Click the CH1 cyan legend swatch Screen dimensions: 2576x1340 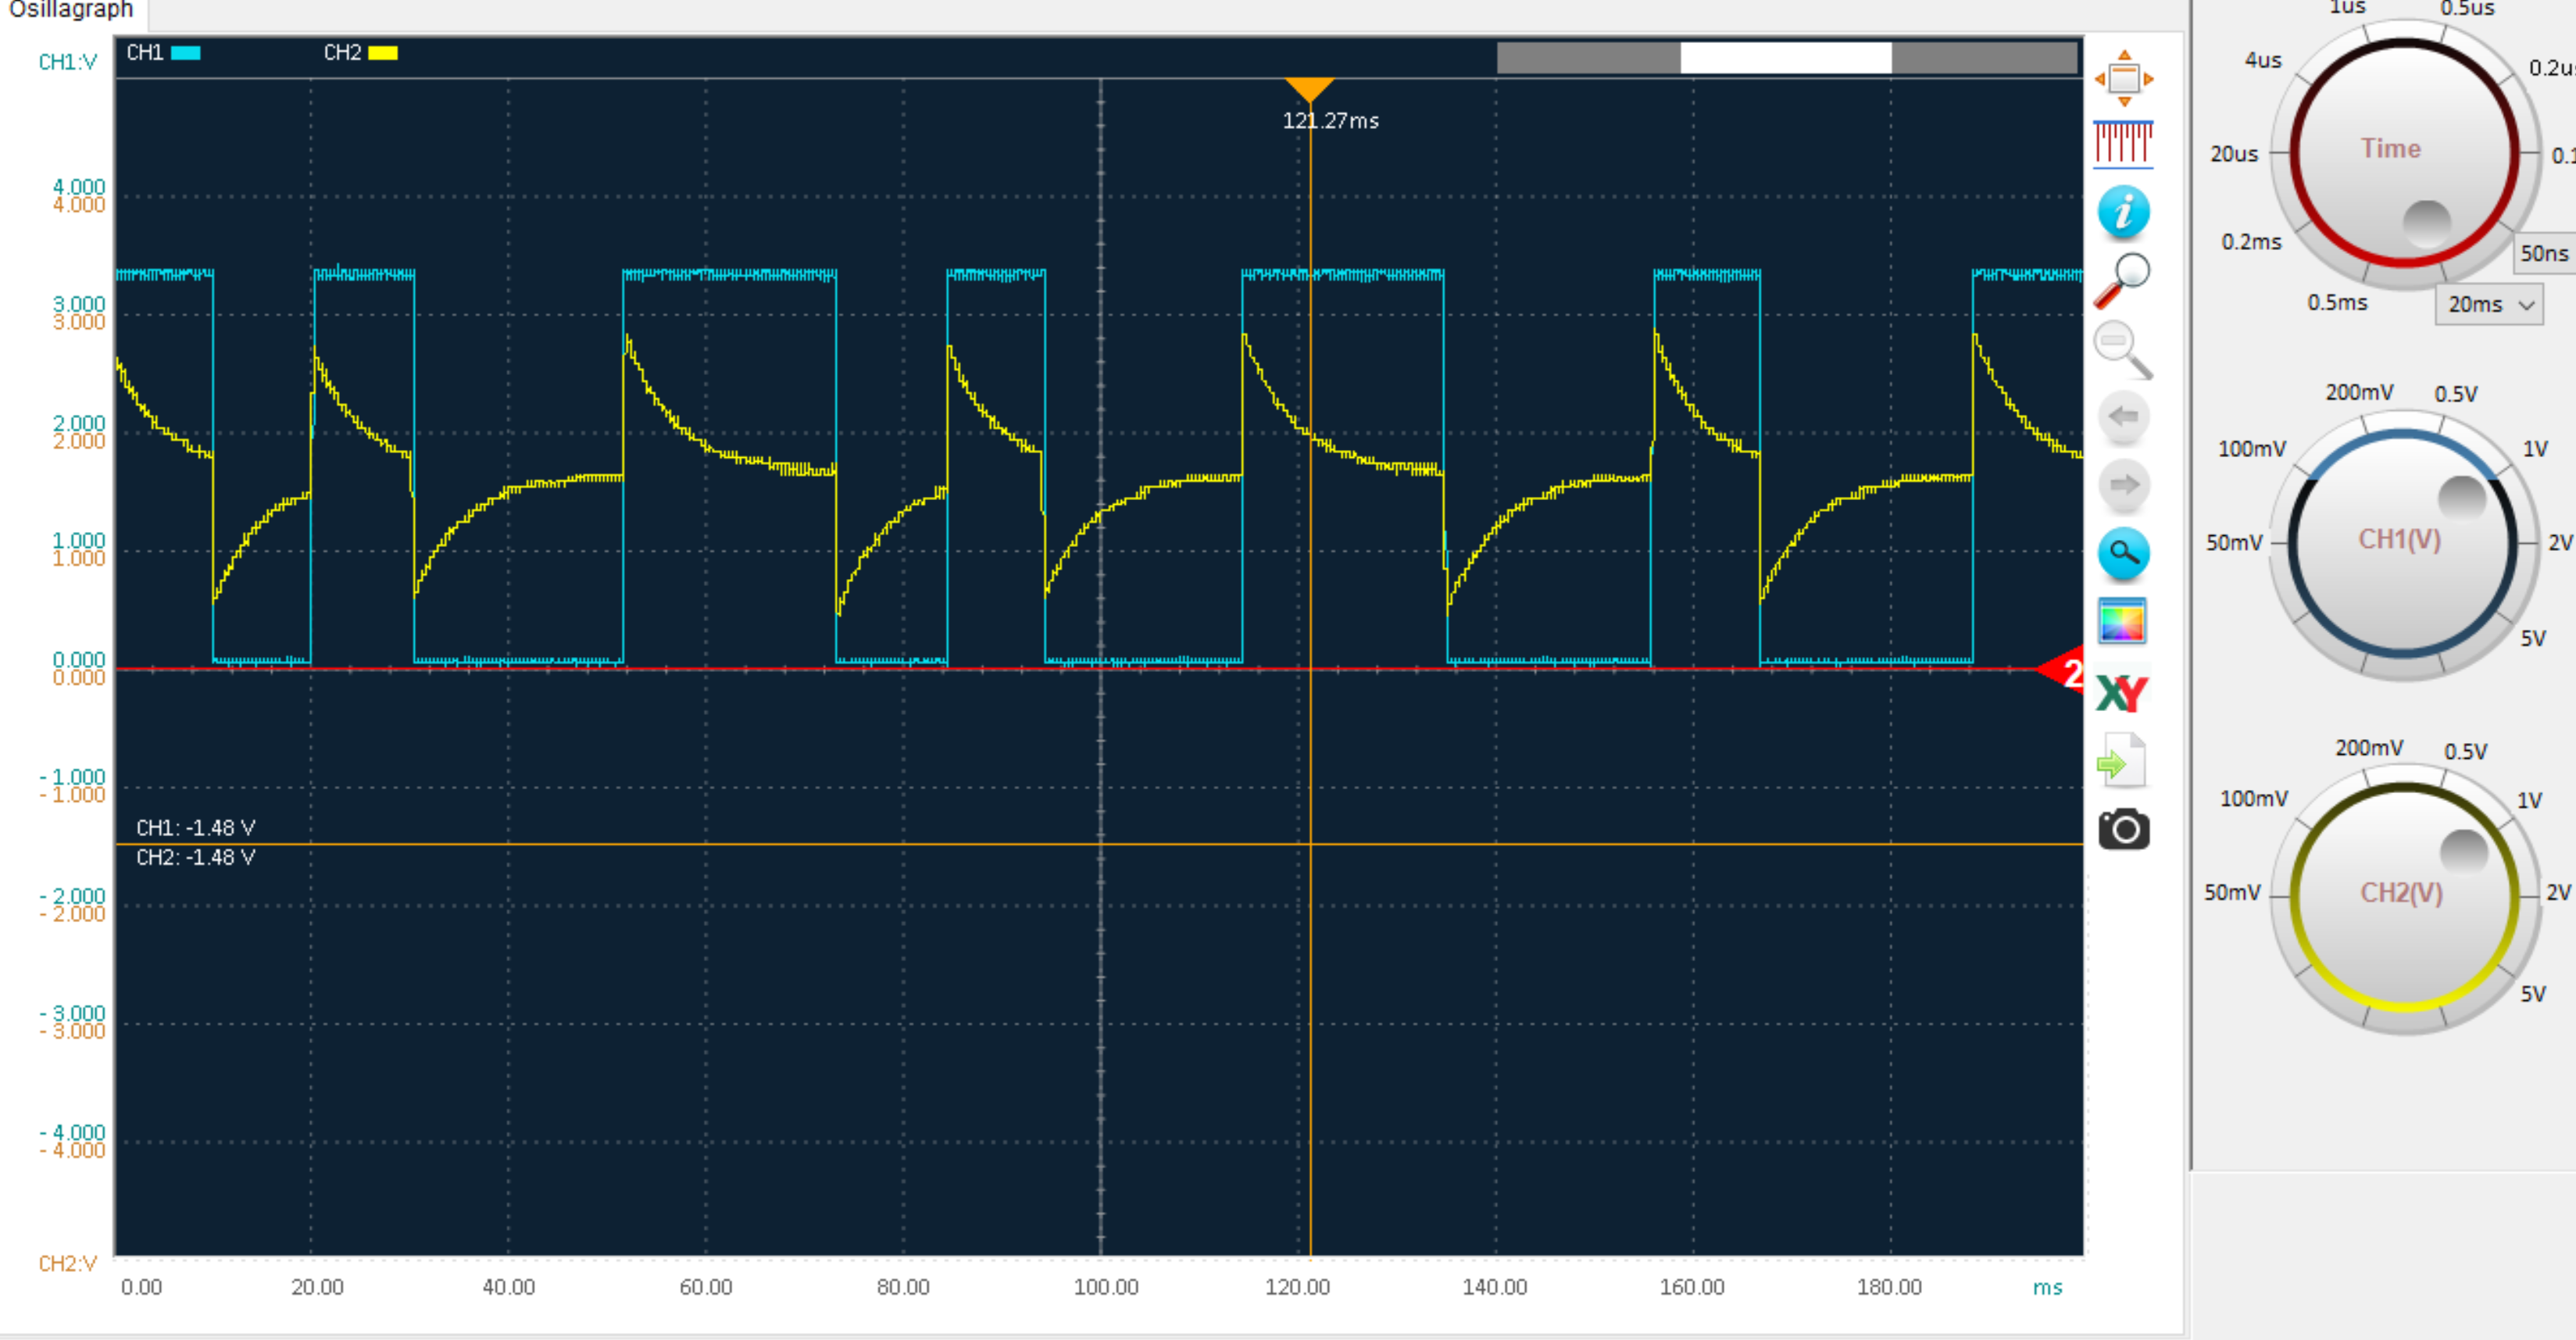pos(186,53)
